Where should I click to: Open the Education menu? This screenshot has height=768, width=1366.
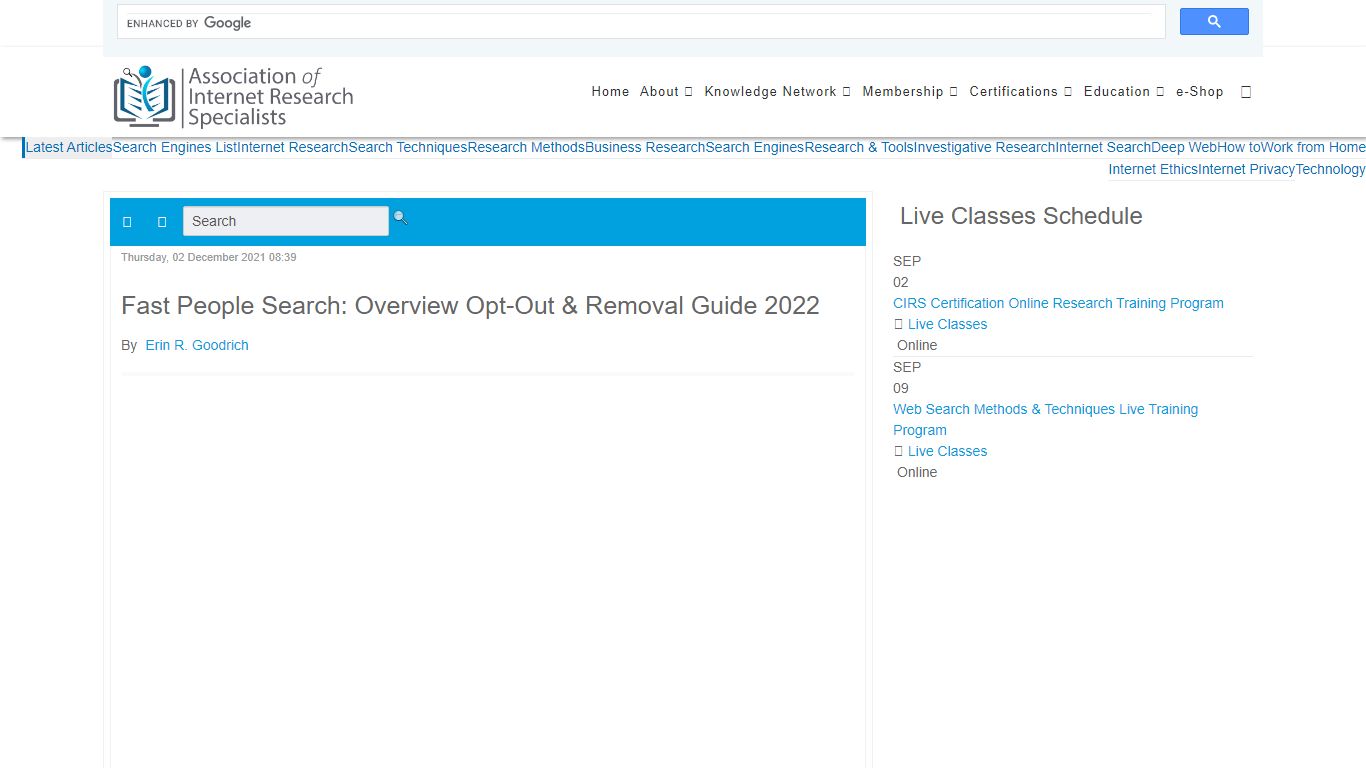point(1117,91)
